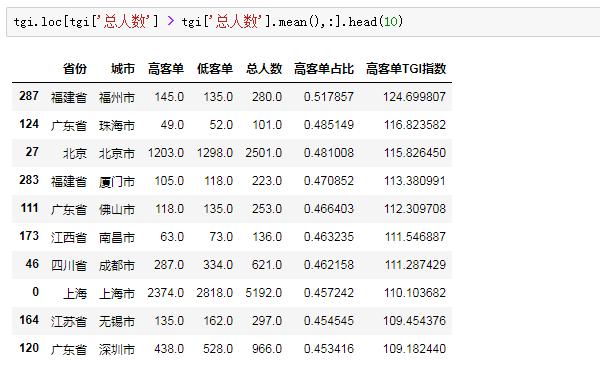Click the code input cell
Viewport: 600px width, 365px height.
(x=303, y=22)
